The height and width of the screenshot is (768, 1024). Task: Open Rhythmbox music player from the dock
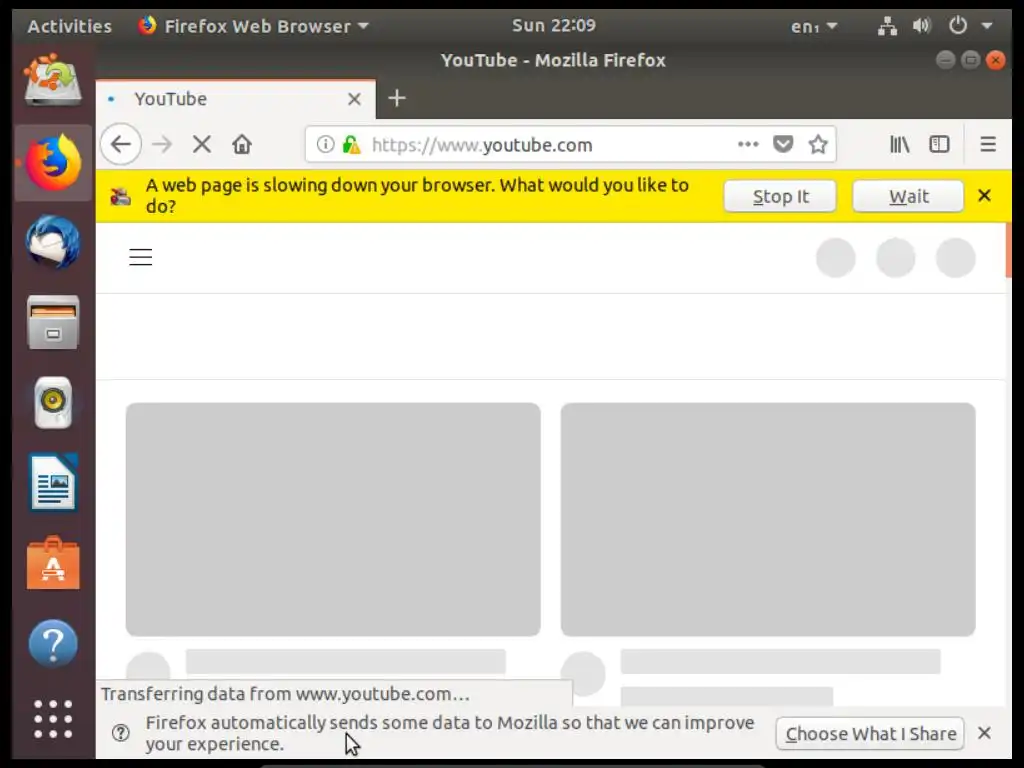(x=53, y=402)
